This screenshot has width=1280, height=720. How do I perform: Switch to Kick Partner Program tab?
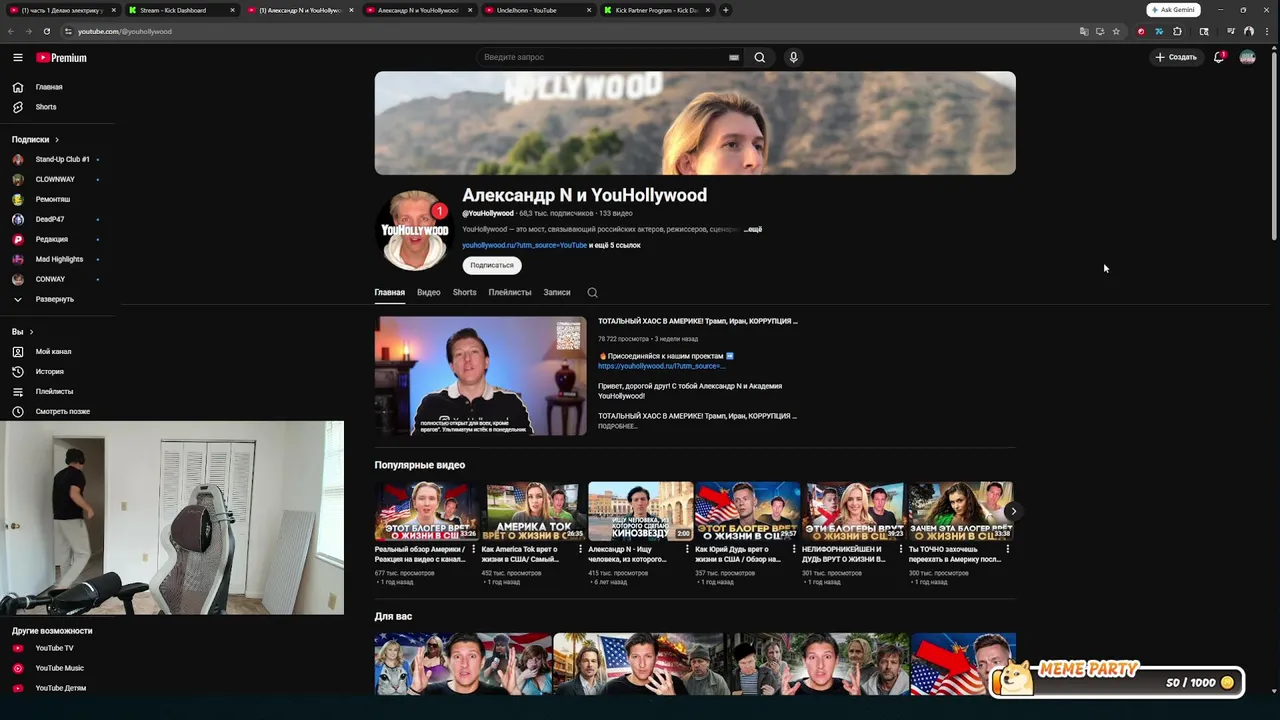[x=655, y=10]
